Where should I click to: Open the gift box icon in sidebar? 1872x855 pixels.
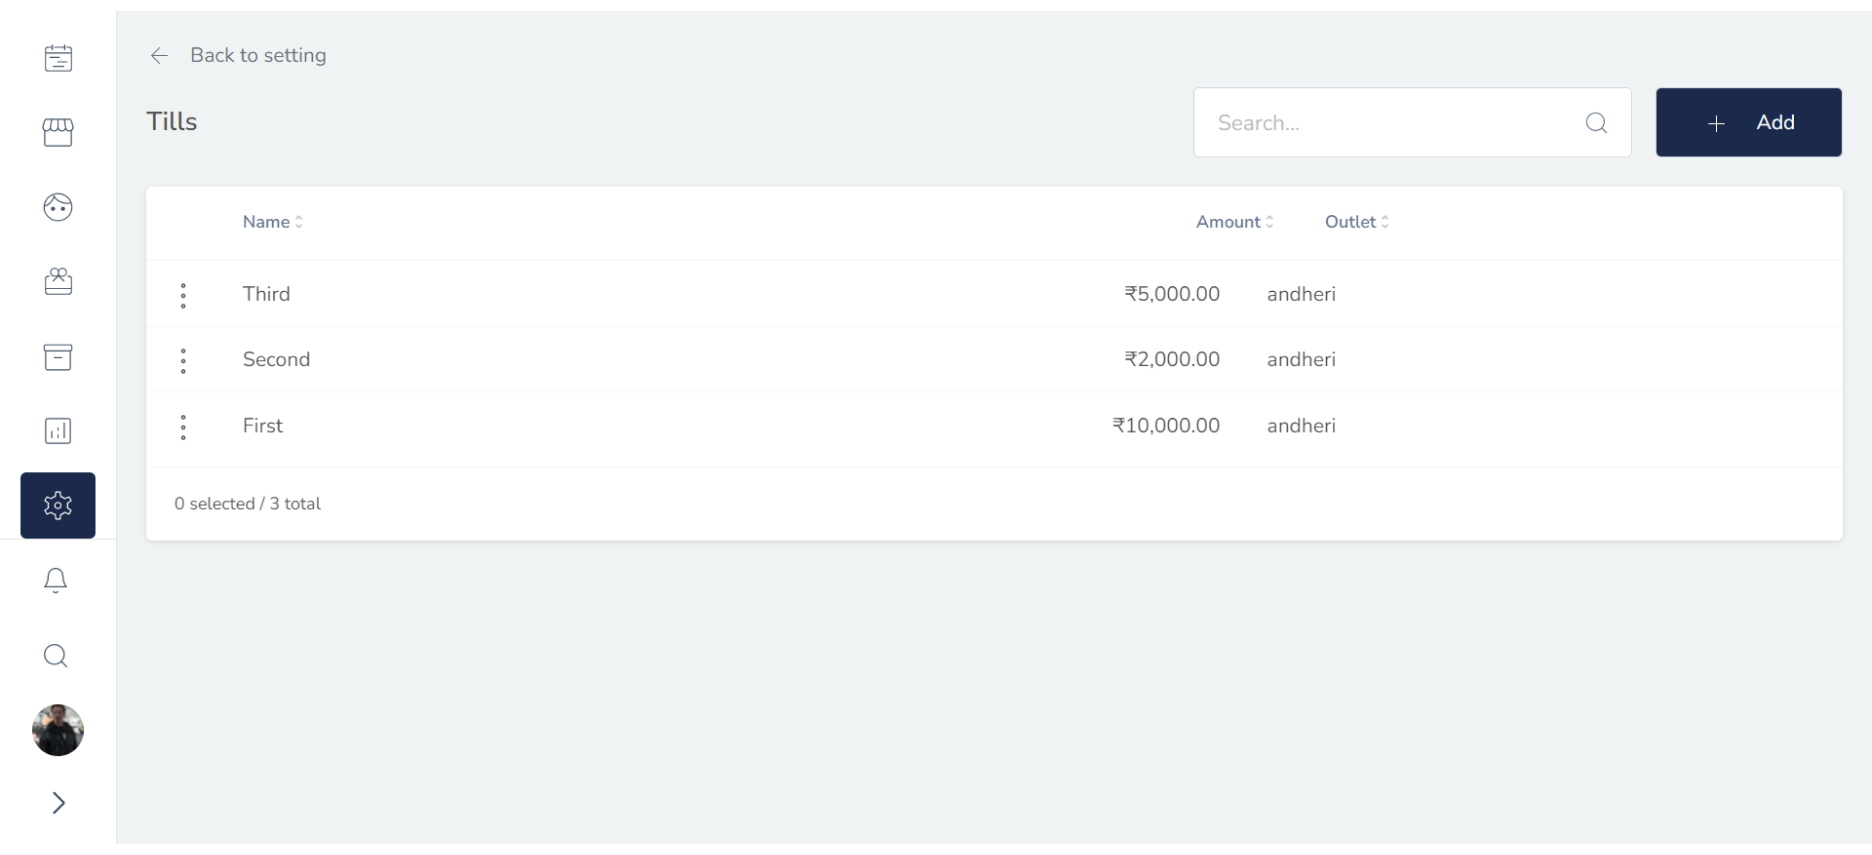58,282
